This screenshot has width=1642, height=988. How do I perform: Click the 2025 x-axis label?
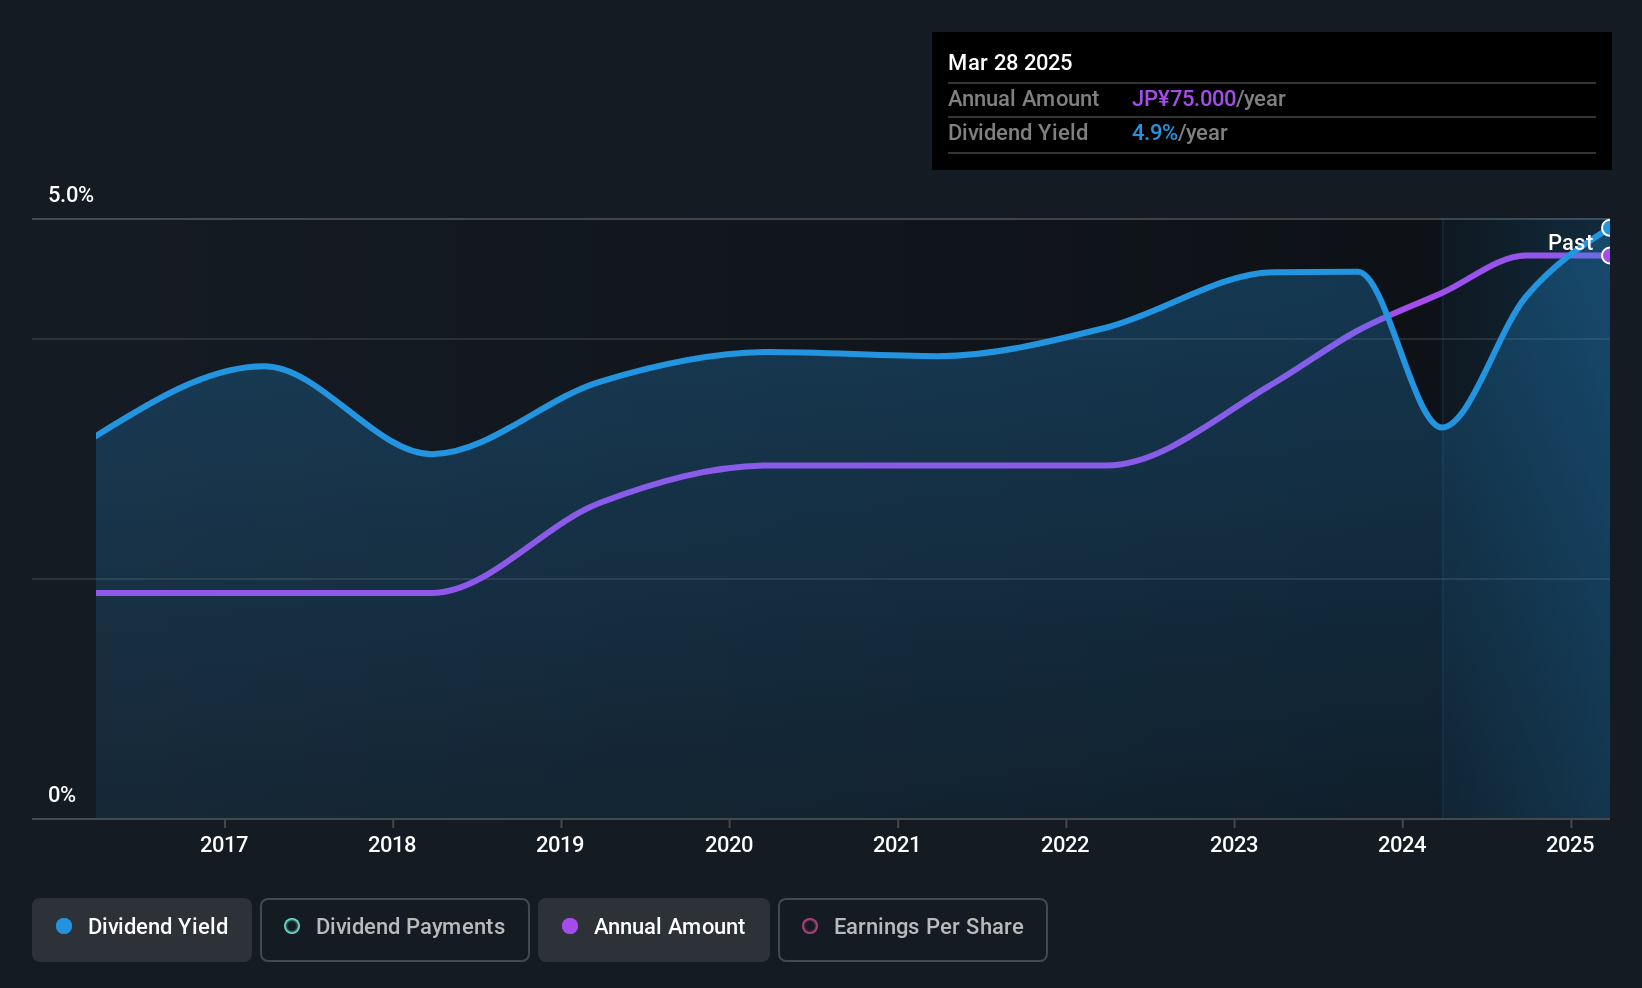[1570, 845]
